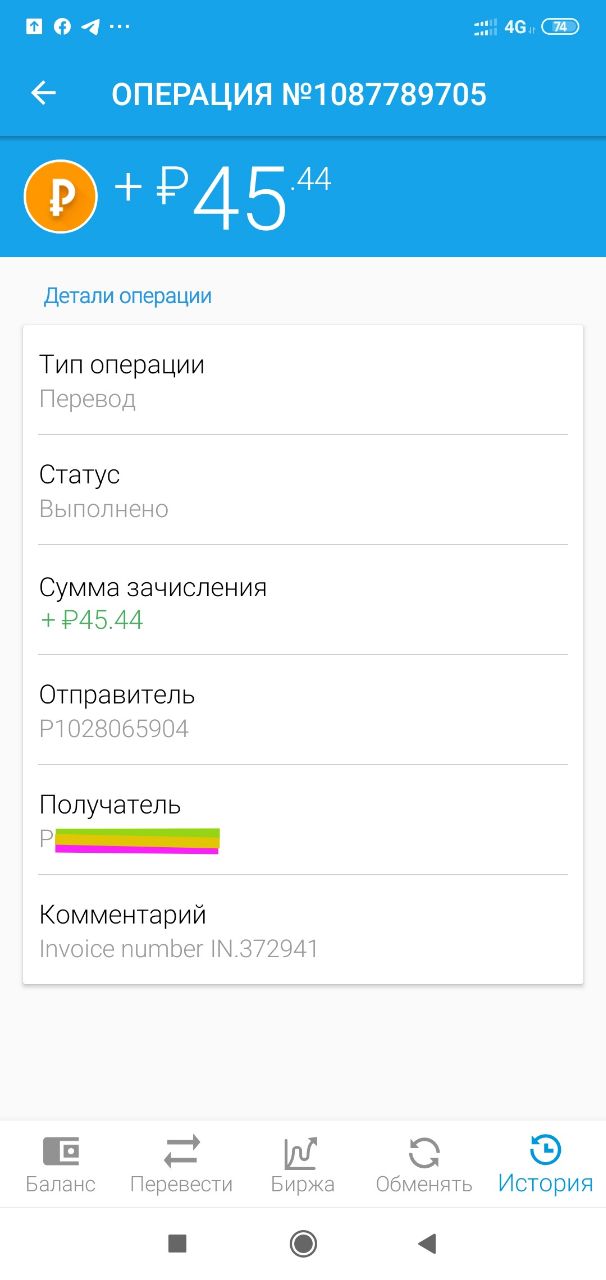
Task: Tap the green +₽45.44 credited amount
Action: tap(92, 620)
